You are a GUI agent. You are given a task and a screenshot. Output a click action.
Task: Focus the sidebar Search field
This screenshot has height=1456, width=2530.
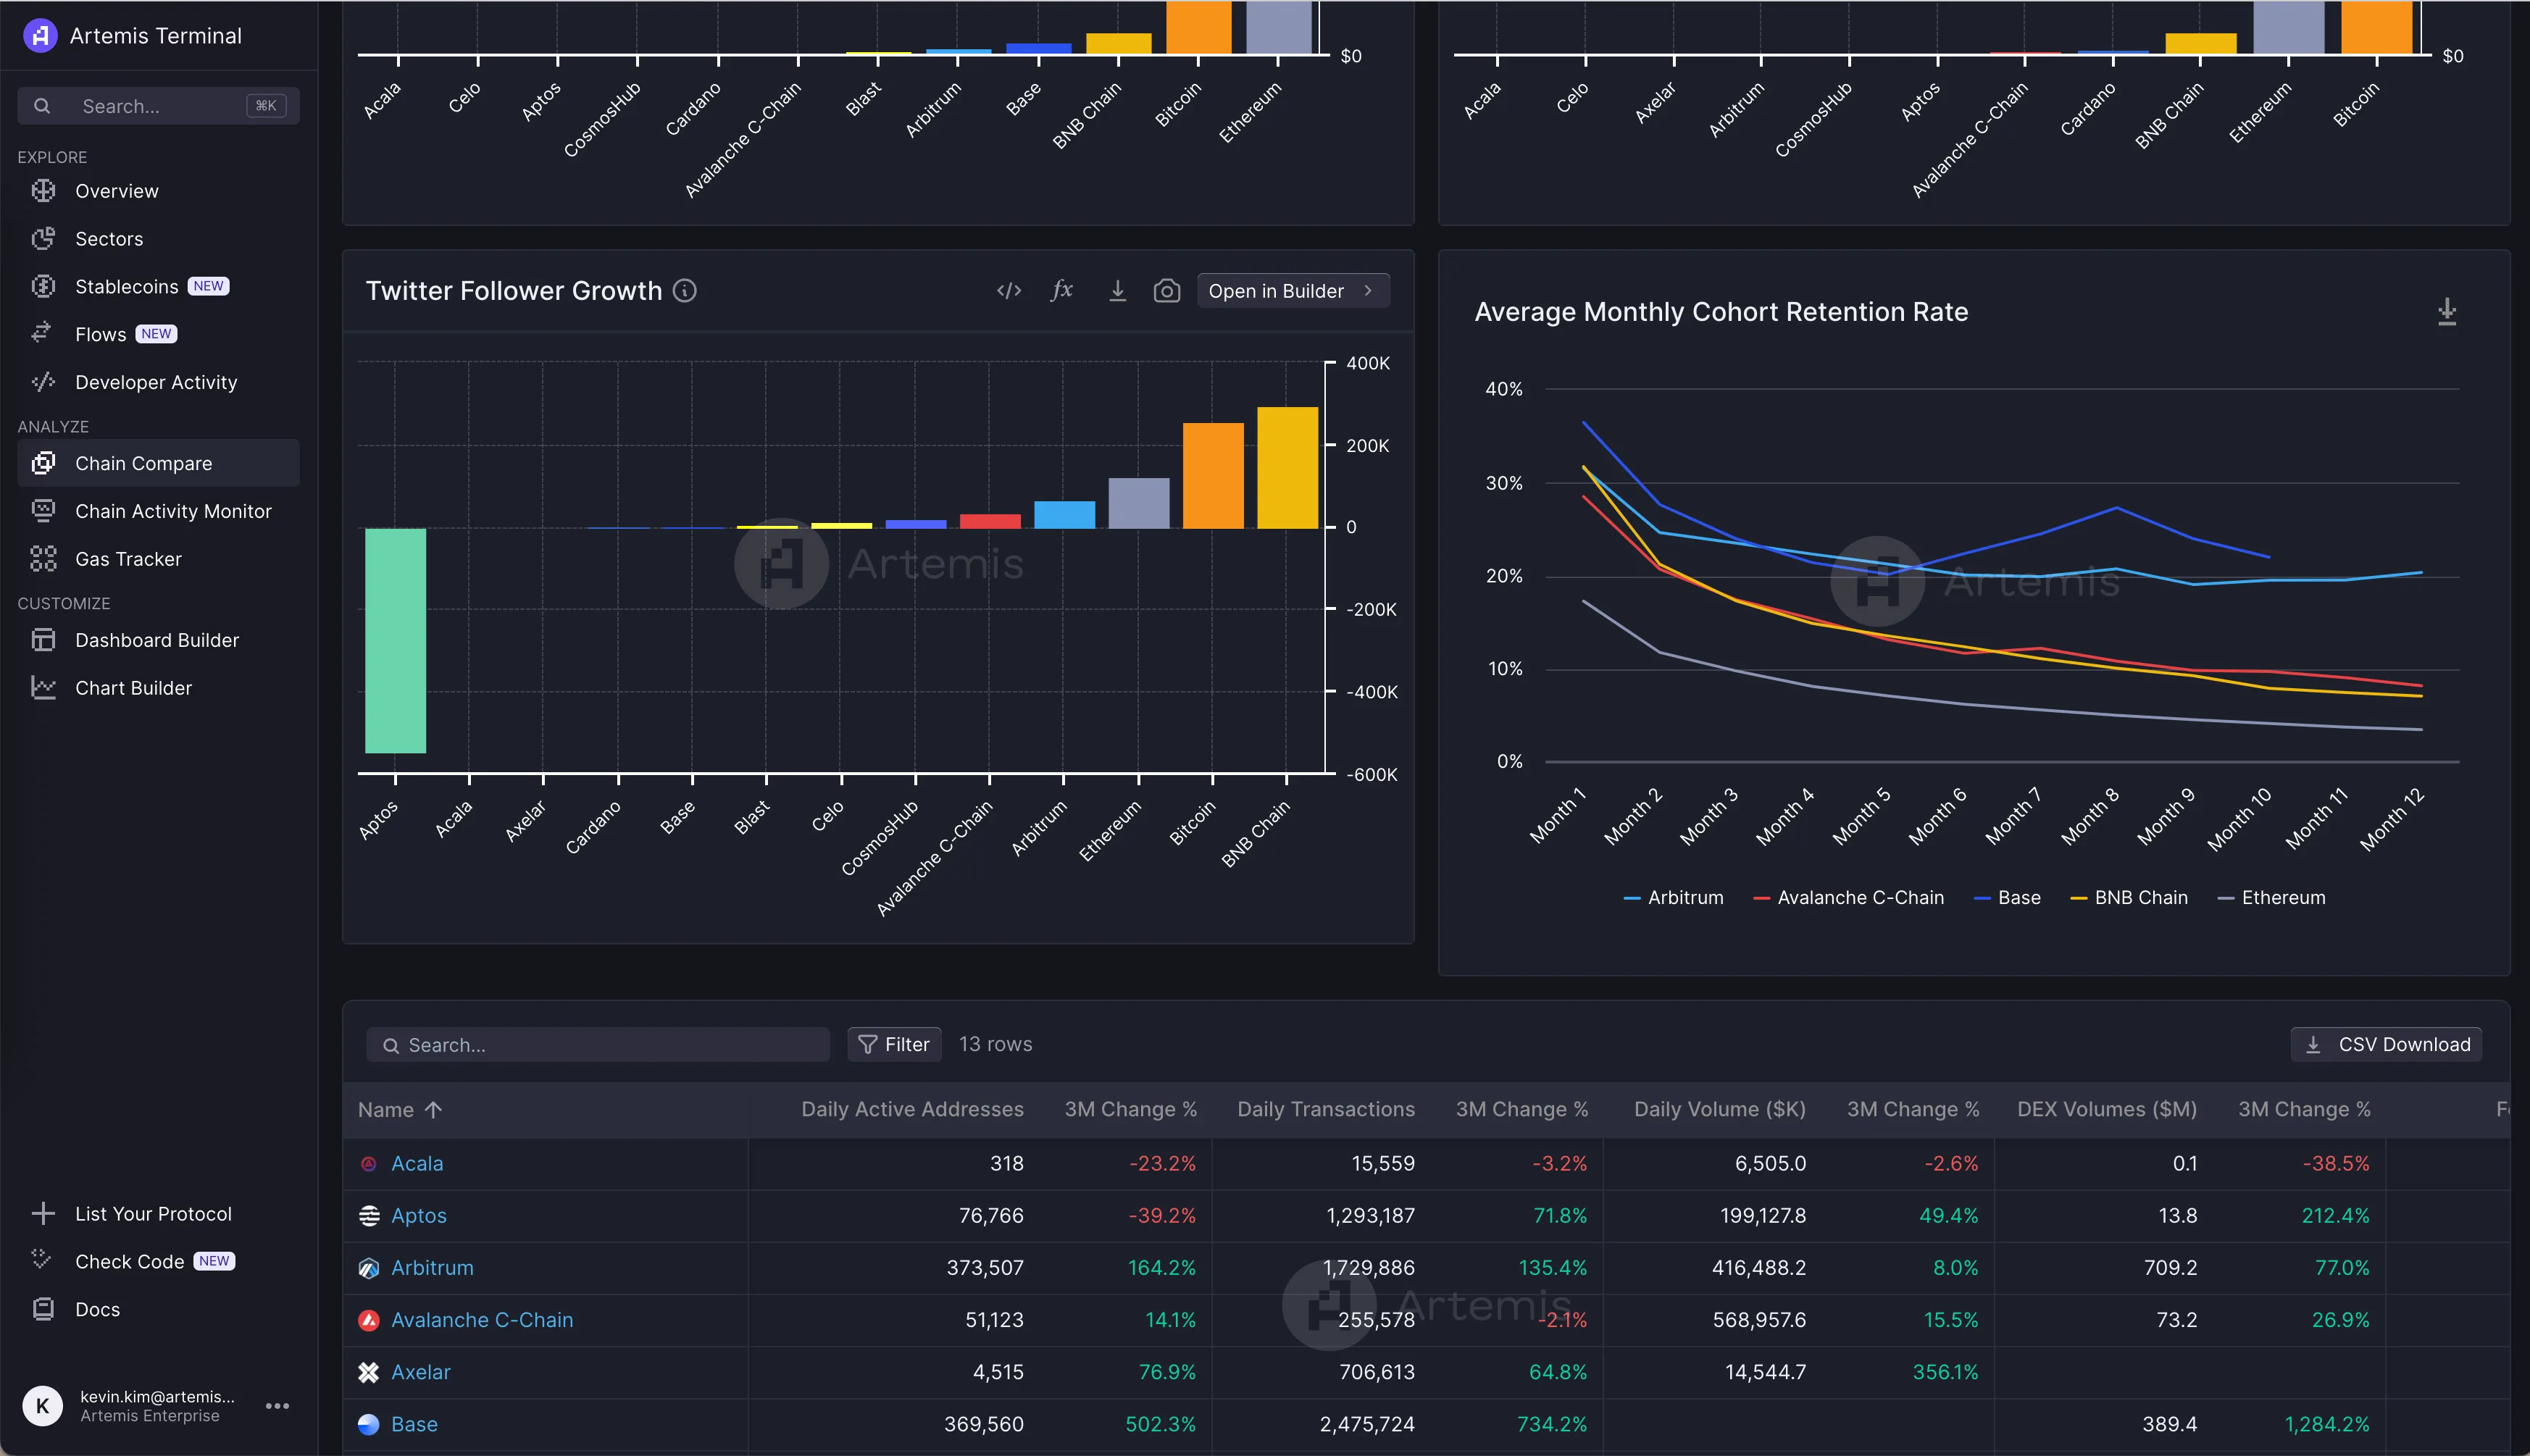pyautogui.click(x=158, y=106)
